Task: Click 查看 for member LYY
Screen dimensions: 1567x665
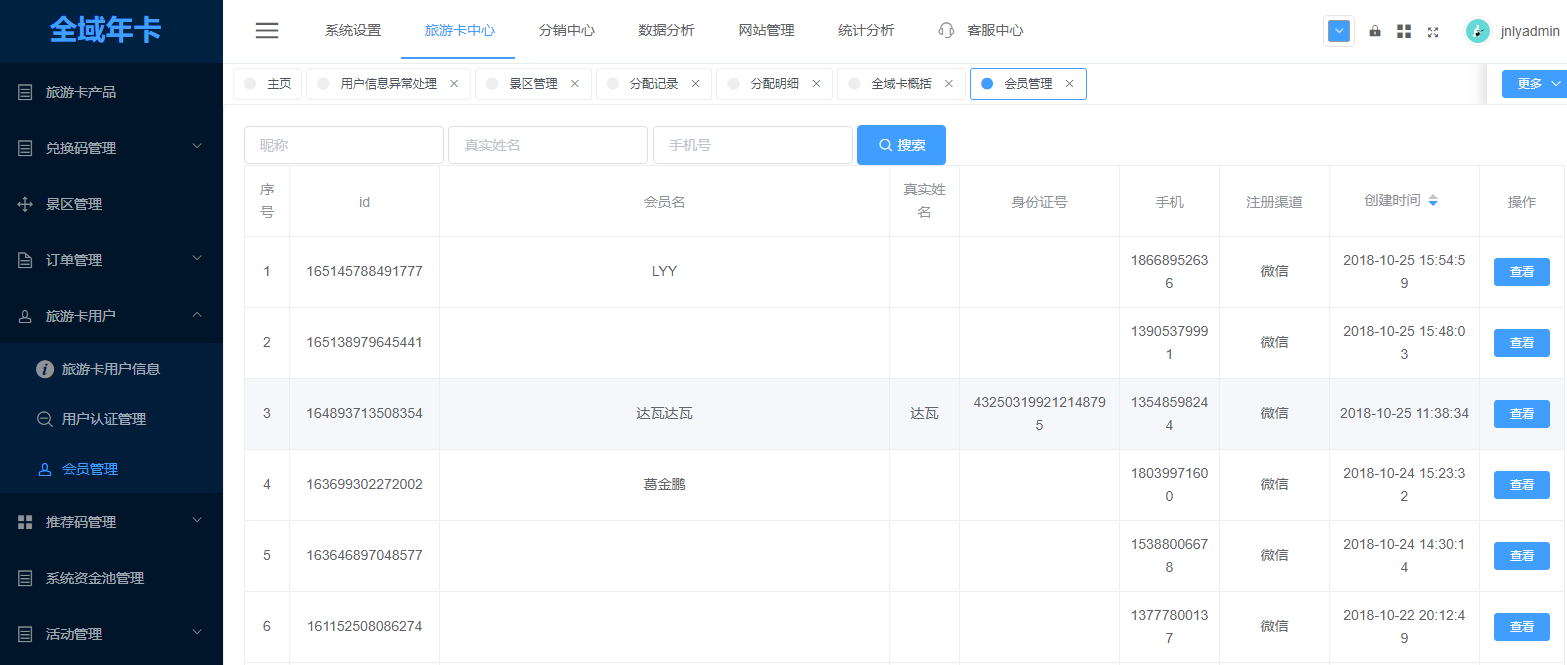Action: pos(1521,272)
